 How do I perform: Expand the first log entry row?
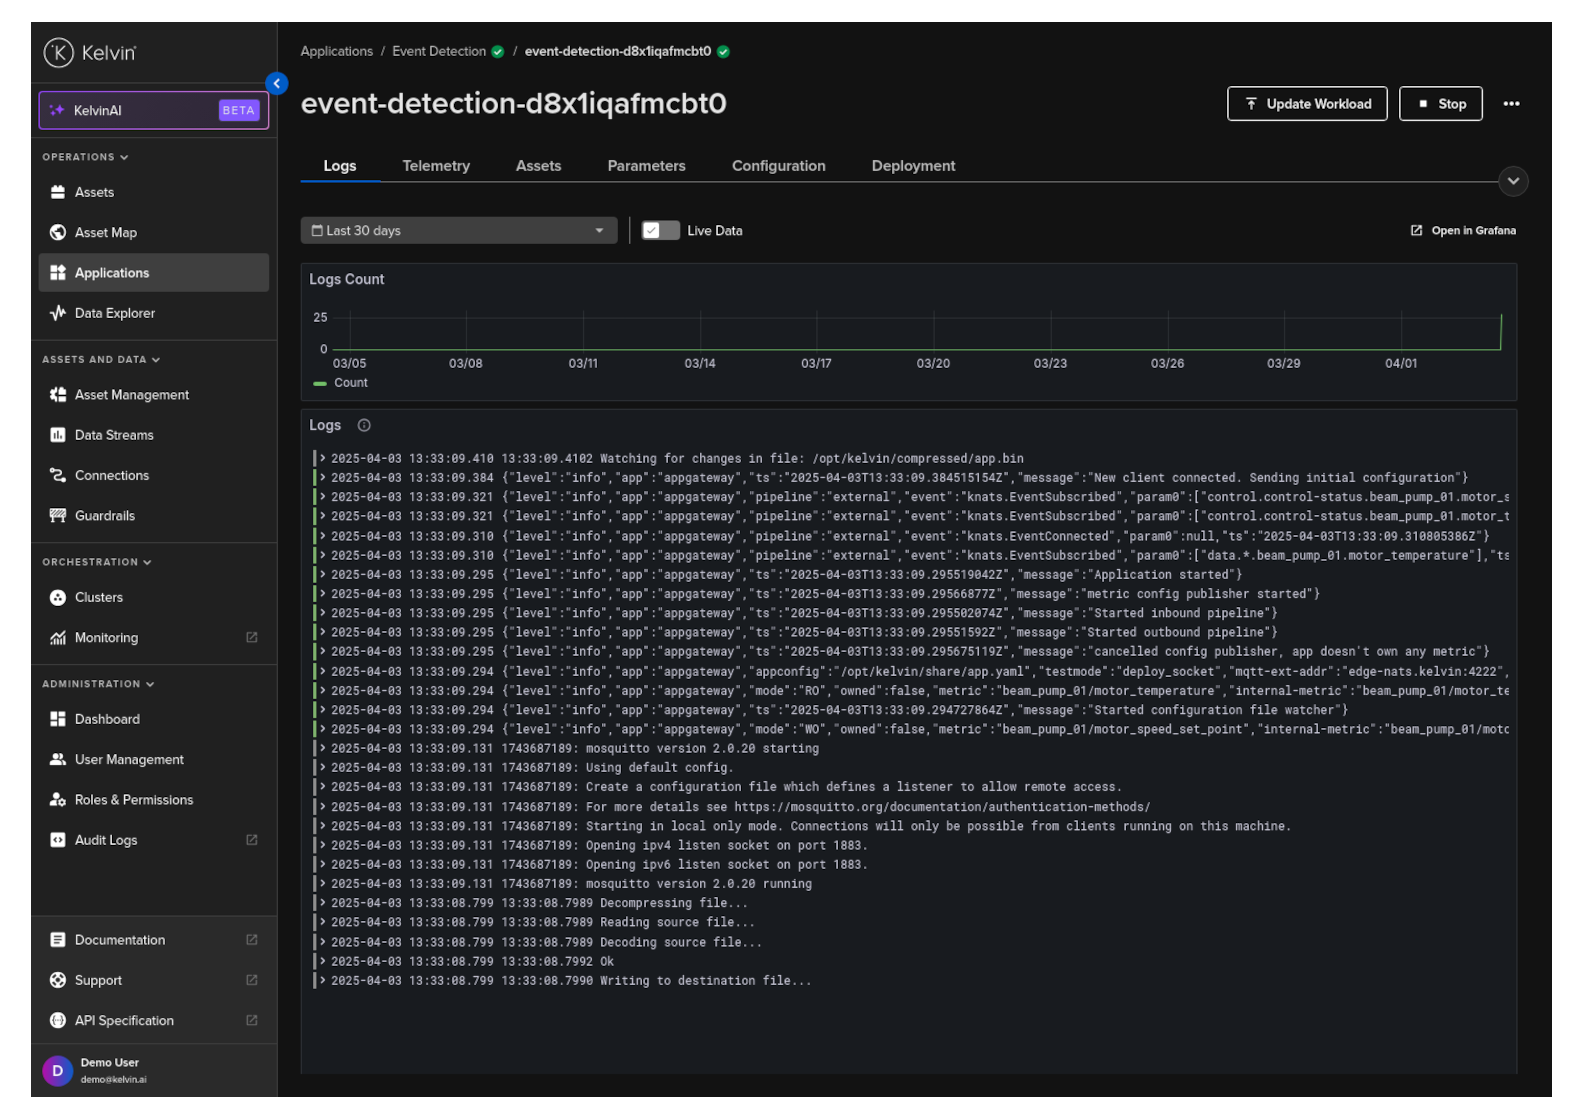323,459
